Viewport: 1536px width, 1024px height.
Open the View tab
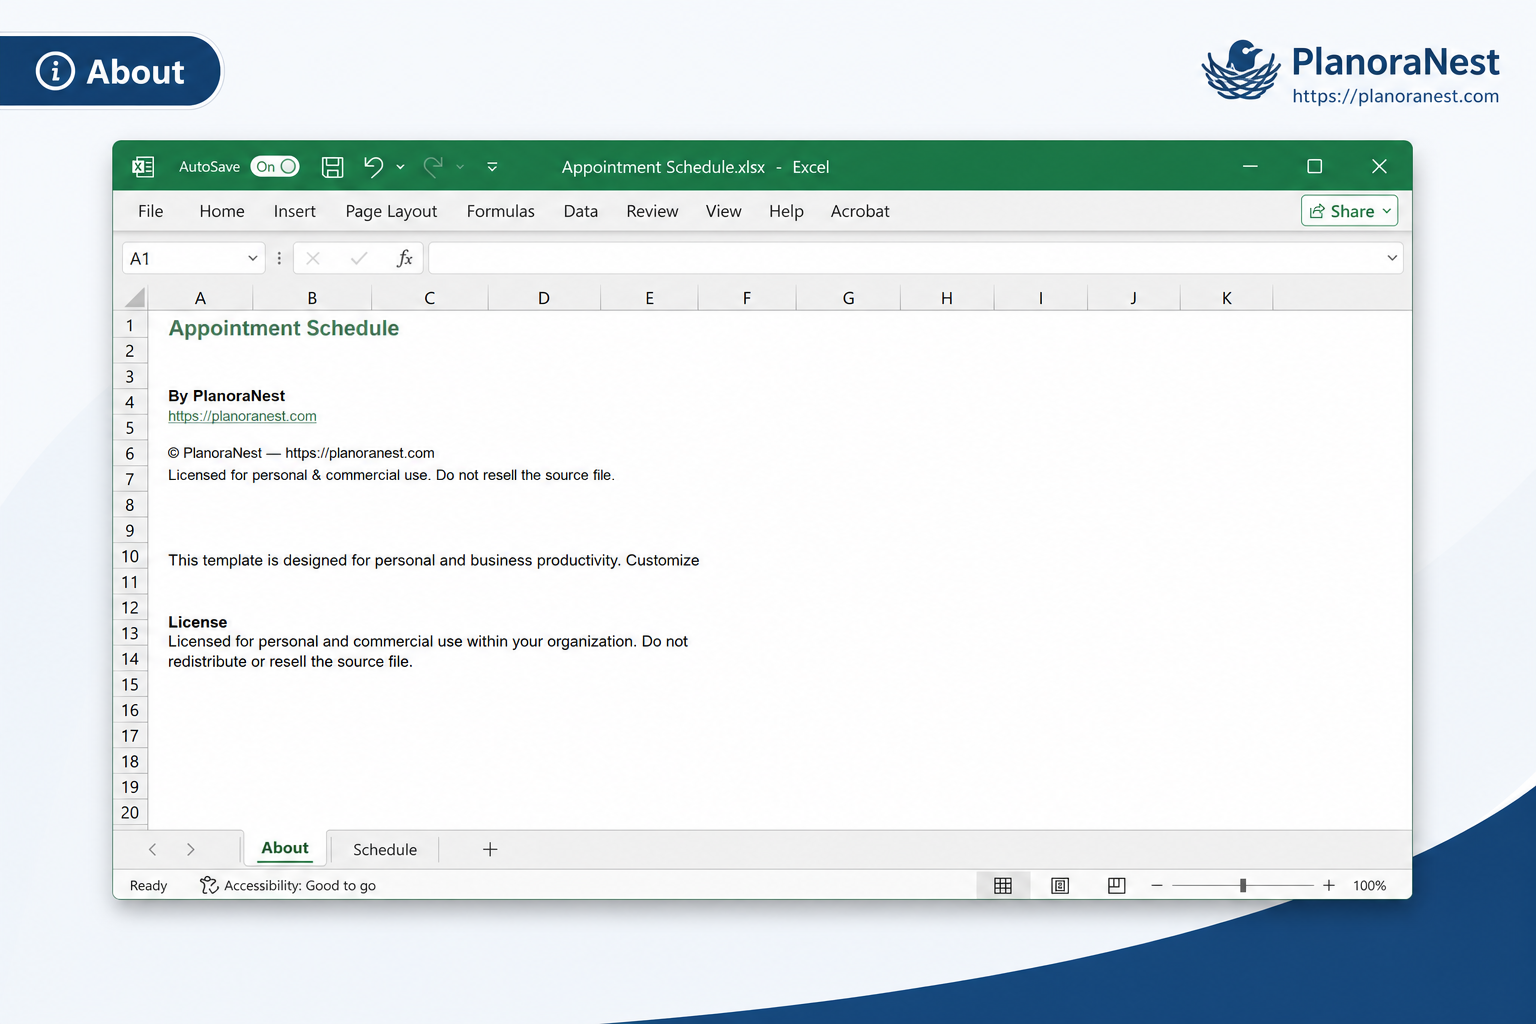tap(724, 211)
